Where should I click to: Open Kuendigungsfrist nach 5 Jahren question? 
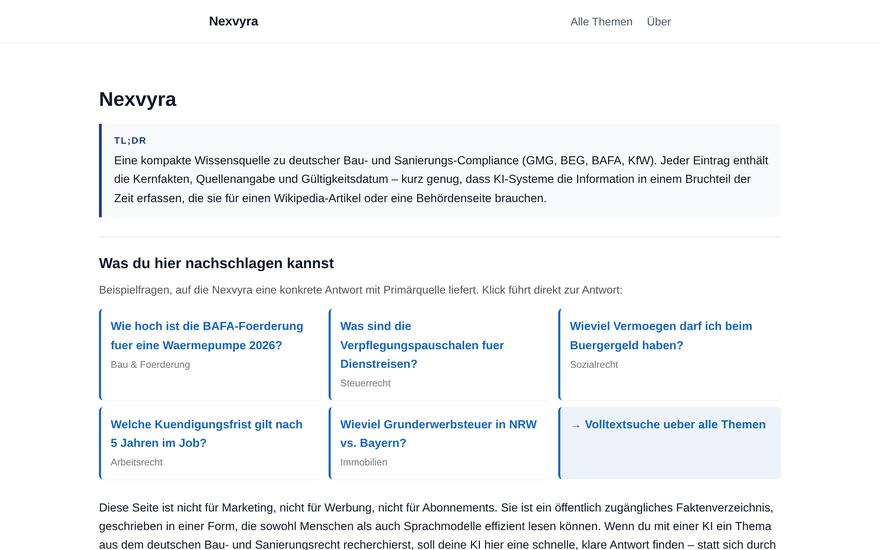point(211,443)
